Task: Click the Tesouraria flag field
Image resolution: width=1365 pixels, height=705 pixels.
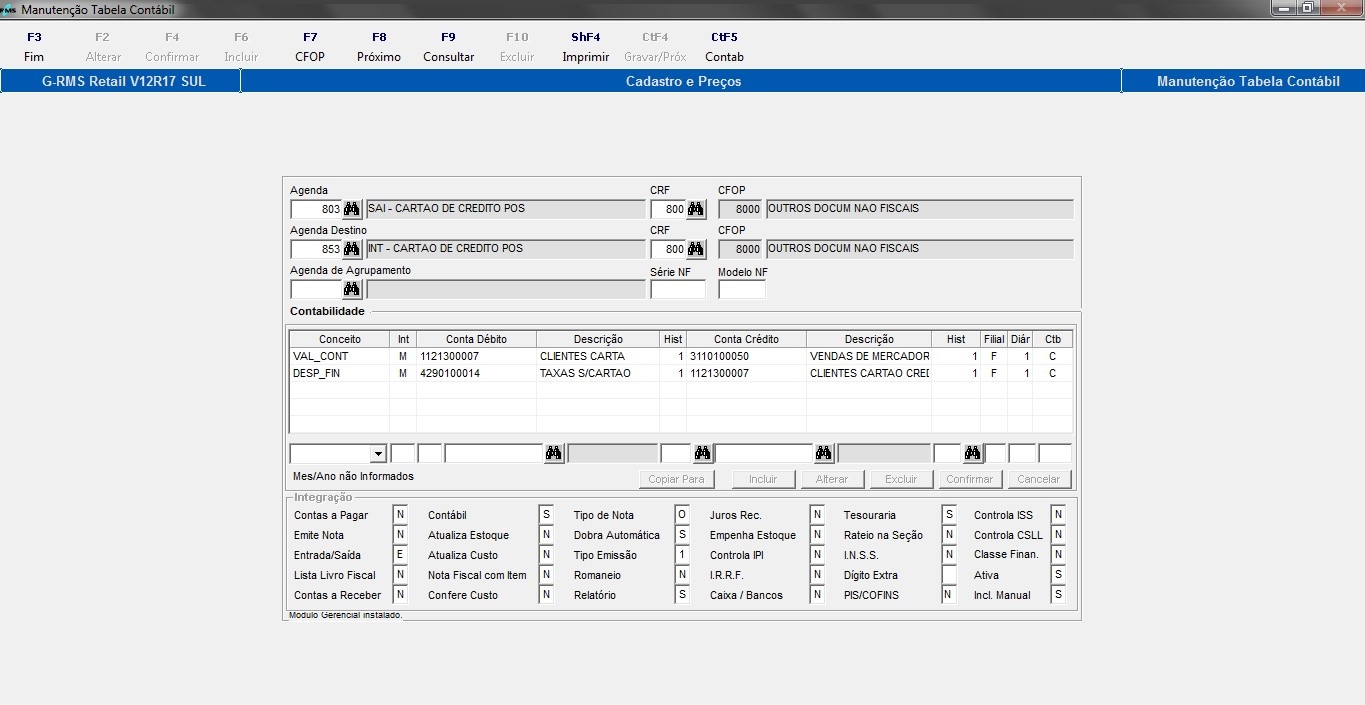Action: pos(949,515)
